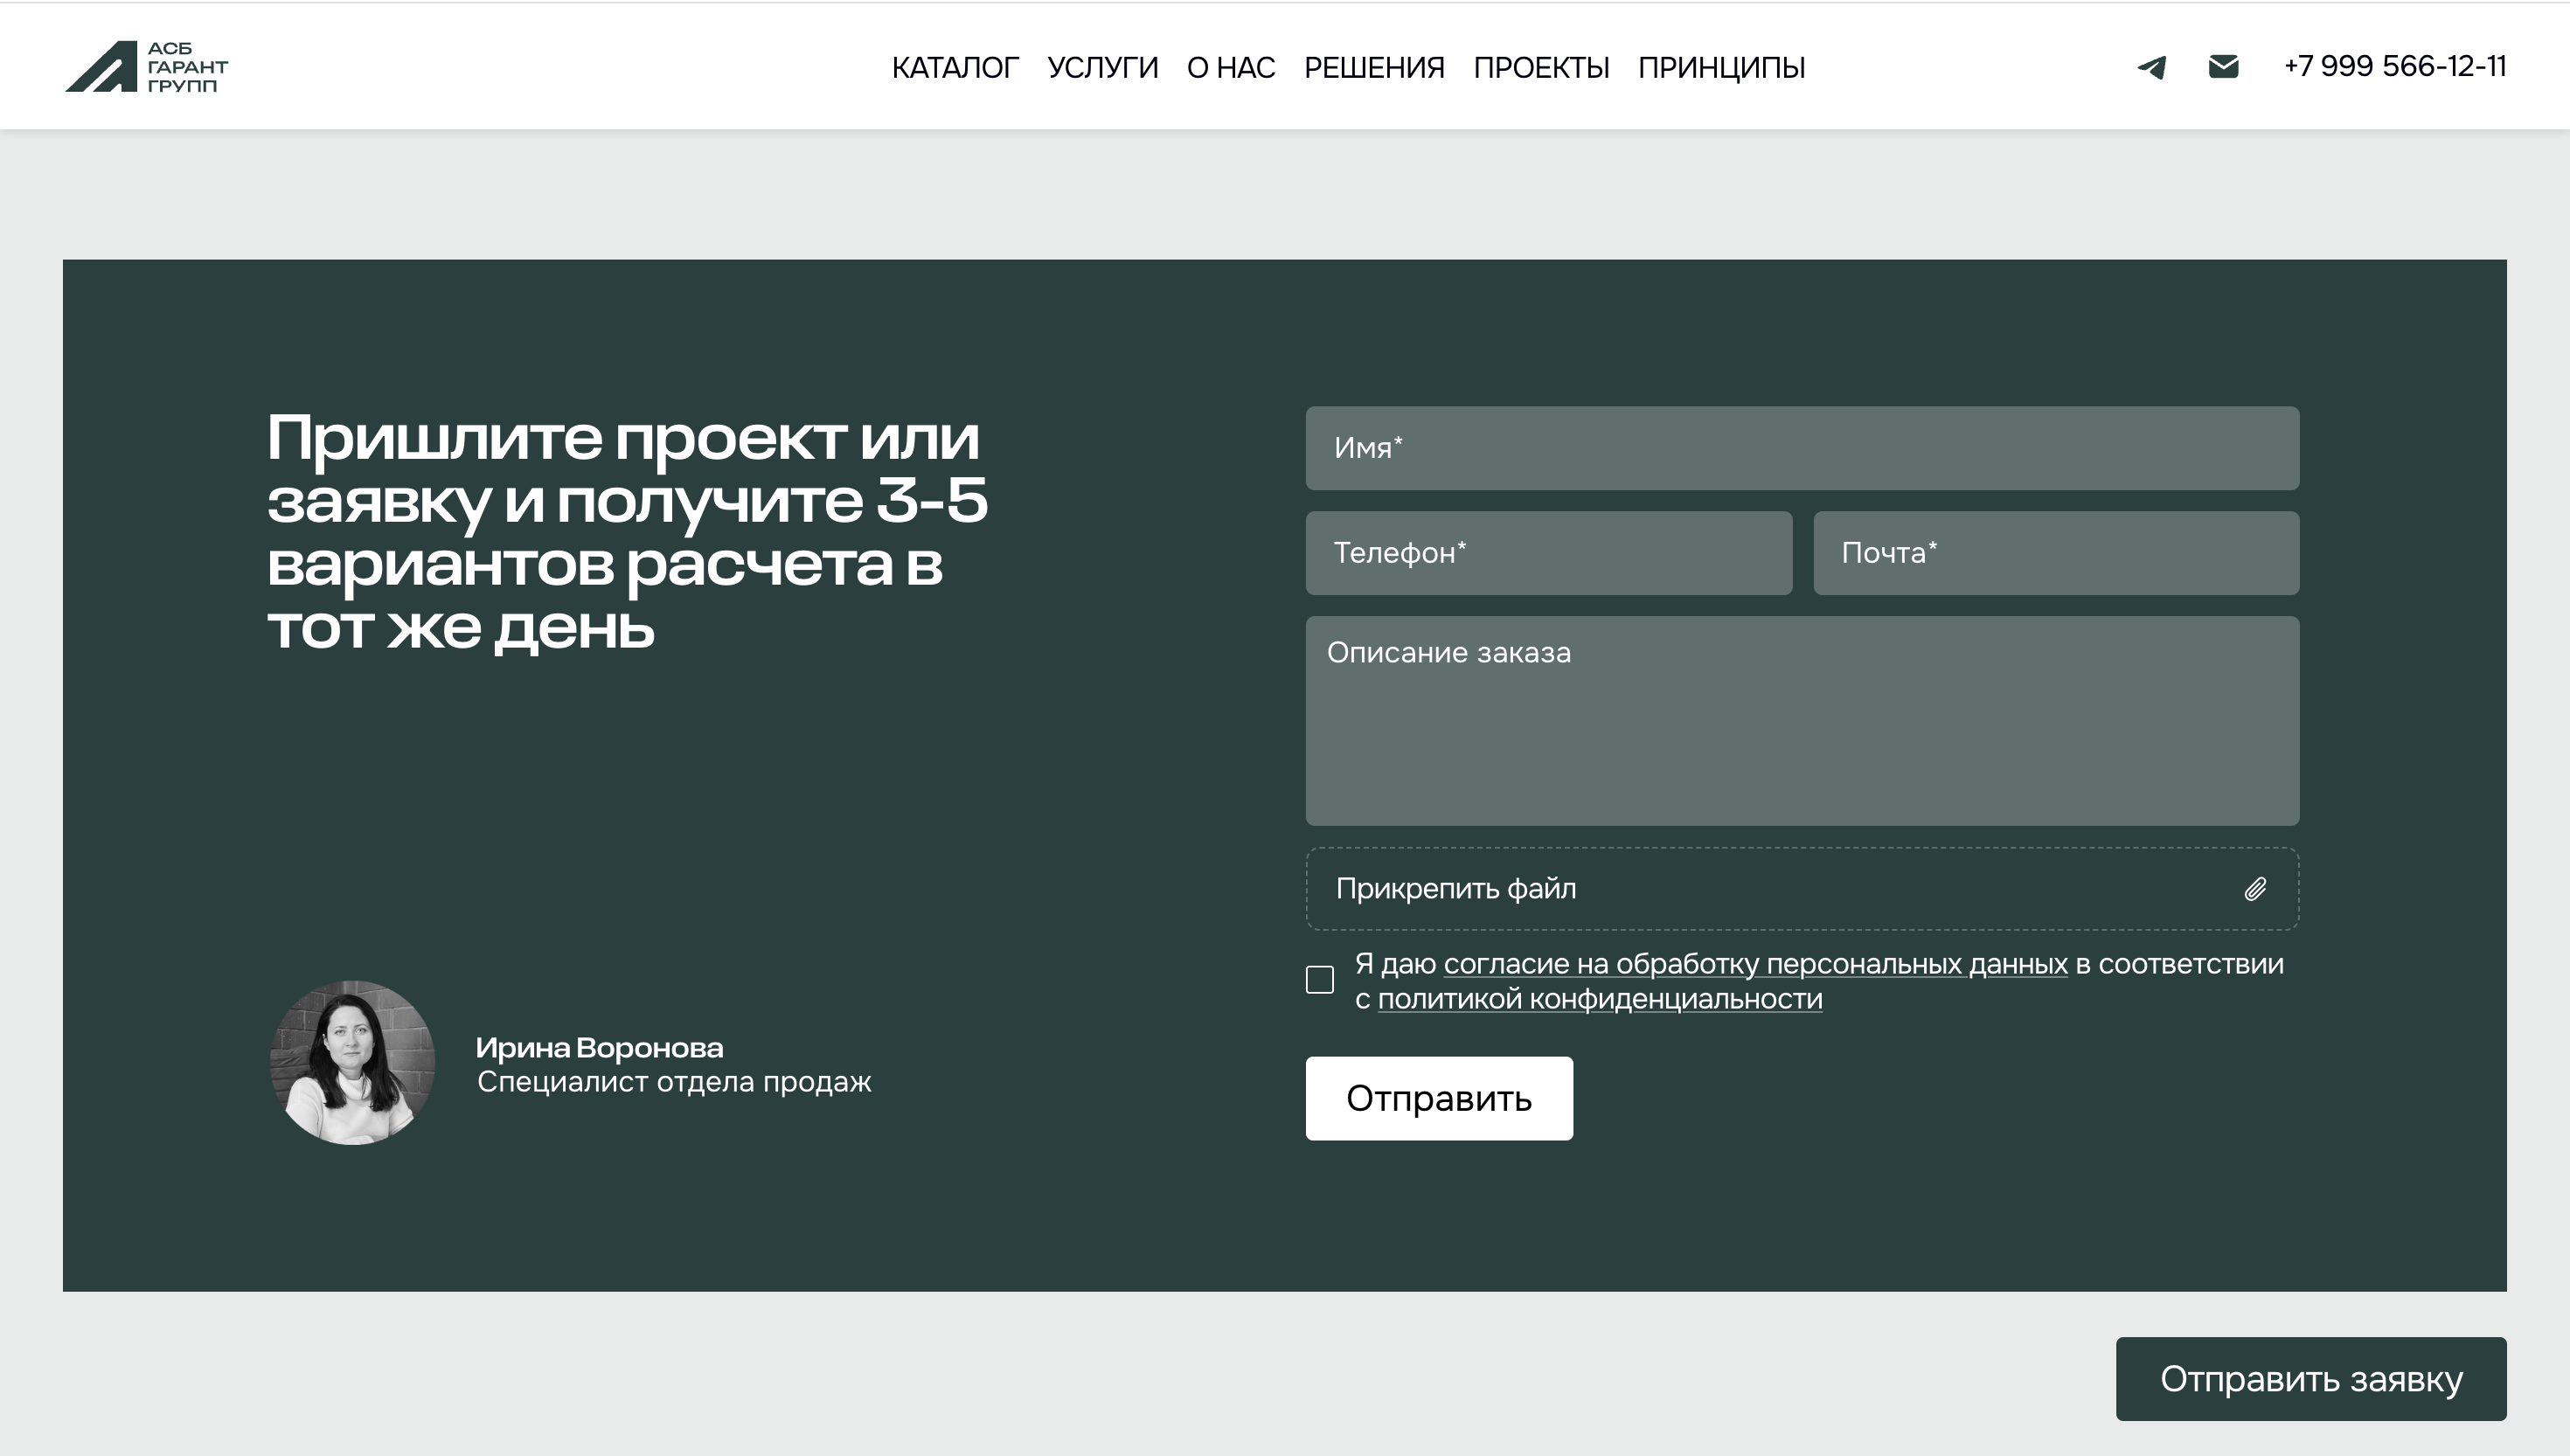Image resolution: width=2570 pixels, height=1456 pixels.
Task: Go to the ПРОЕКТЫ section
Action: coord(1541,68)
